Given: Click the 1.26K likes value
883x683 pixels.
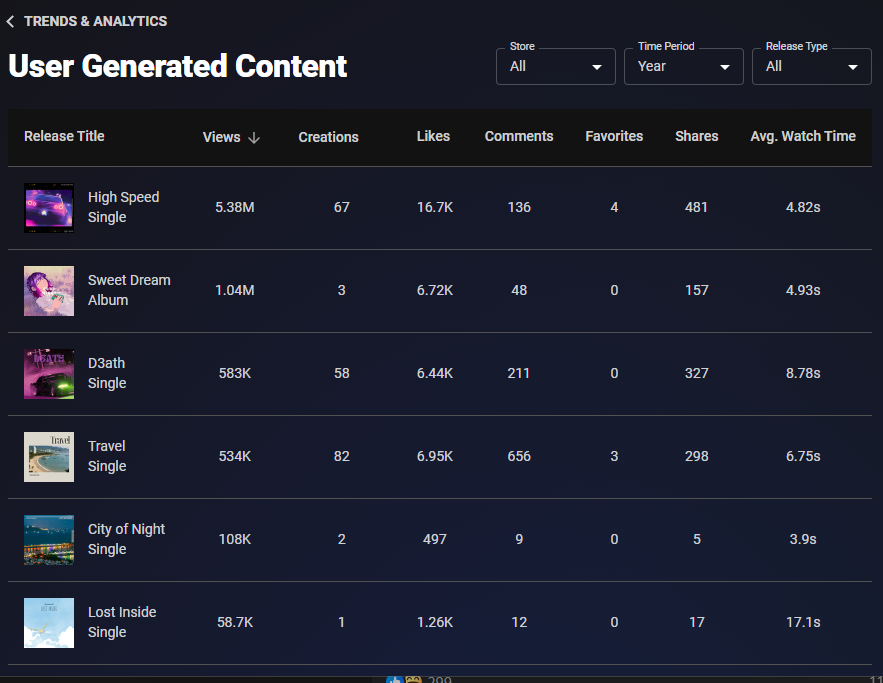Looking at the screenshot, I should pyautogui.click(x=435, y=622).
